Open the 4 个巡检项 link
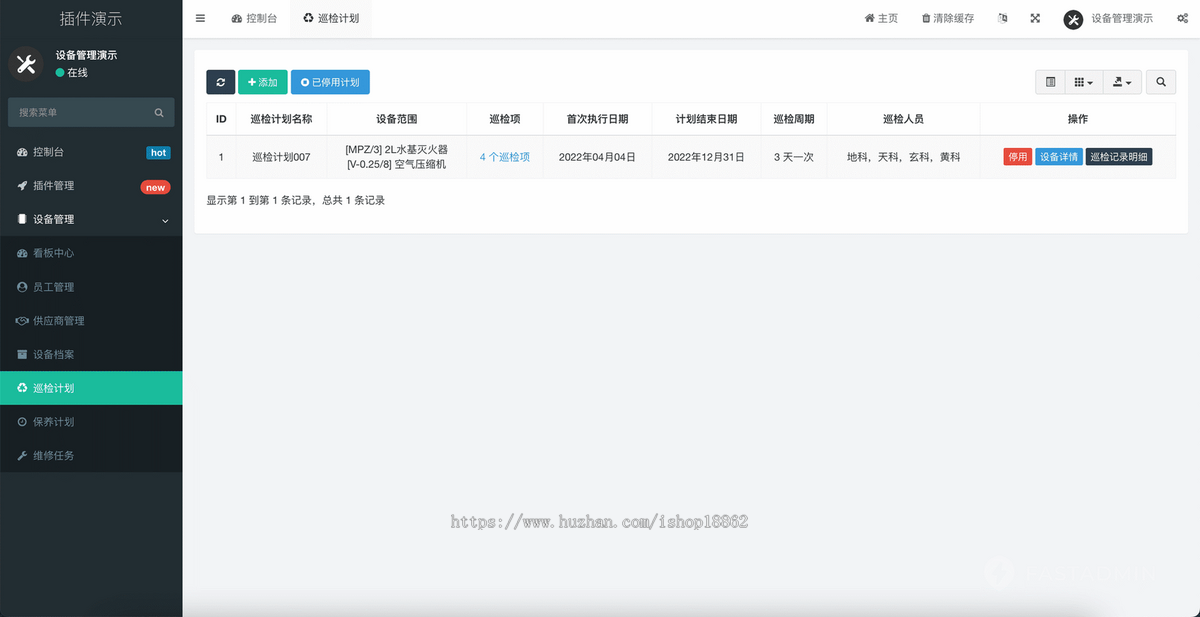Image resolution: width=1200 pixels, height=617 pixels. coord(506,156)
